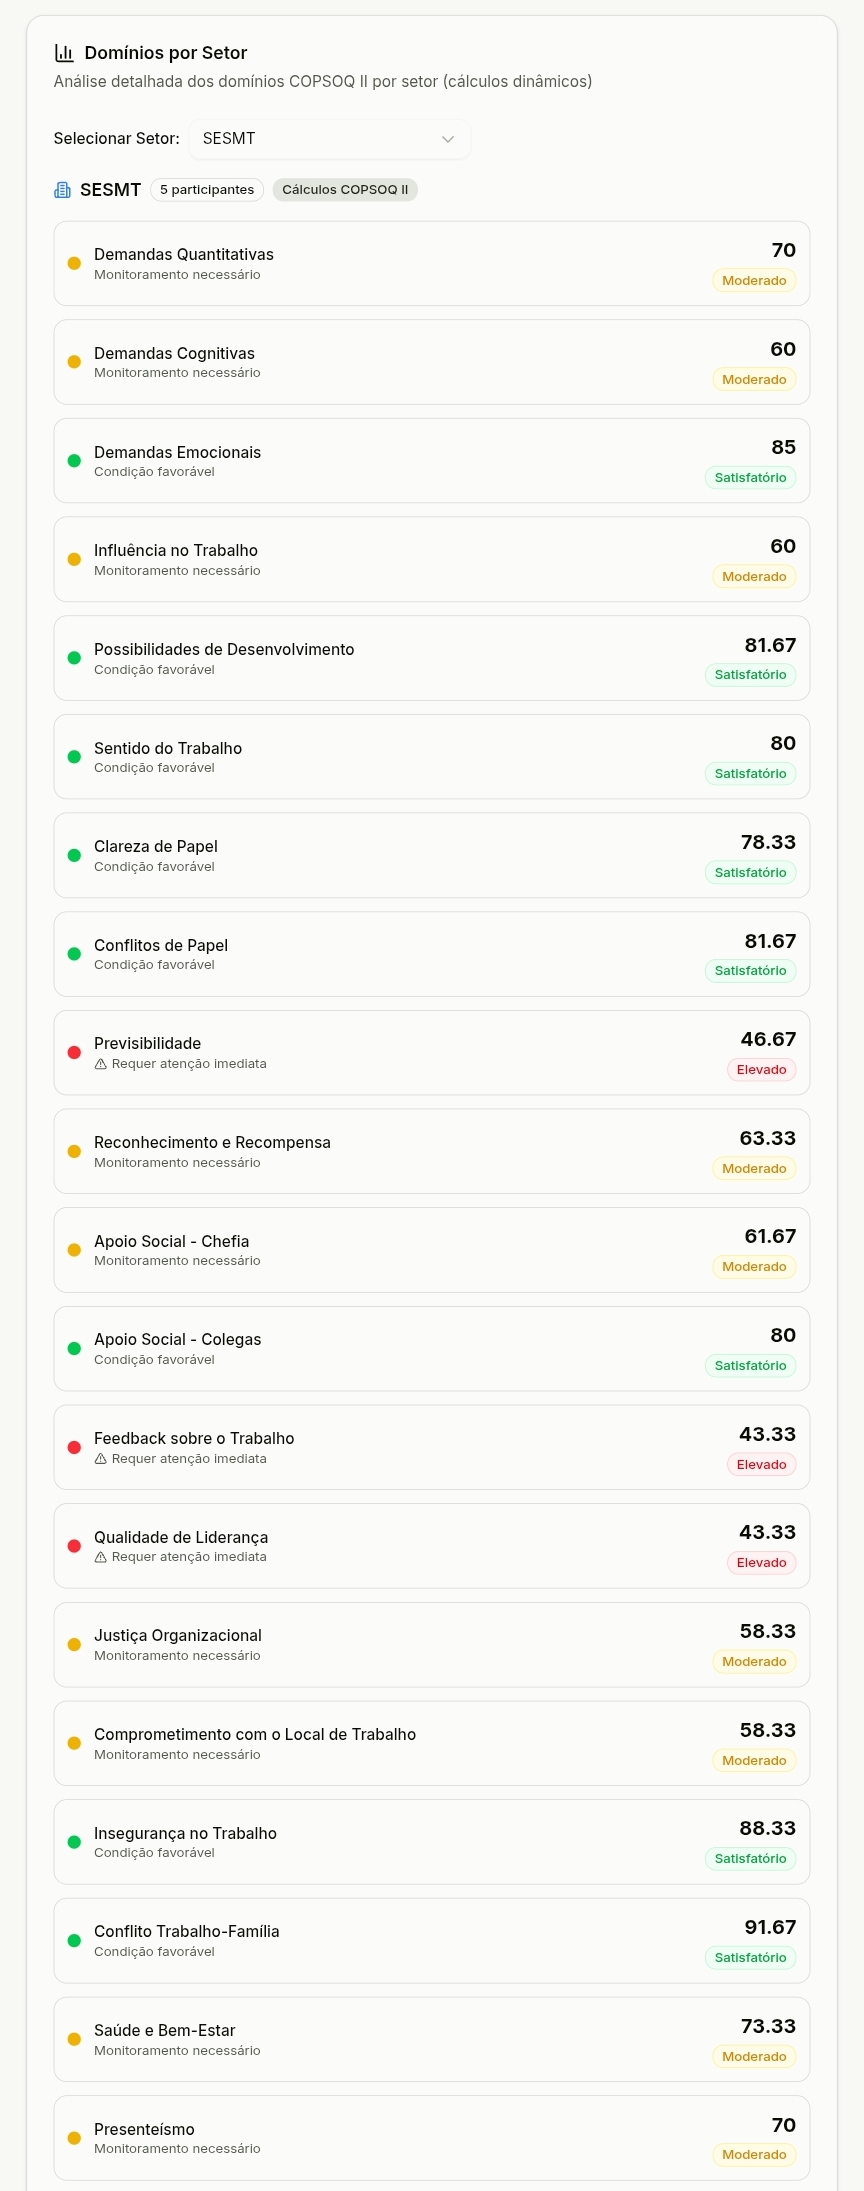
Task: Click Moderado badge on Demandas Cognitivas
Action: point(754,380)
